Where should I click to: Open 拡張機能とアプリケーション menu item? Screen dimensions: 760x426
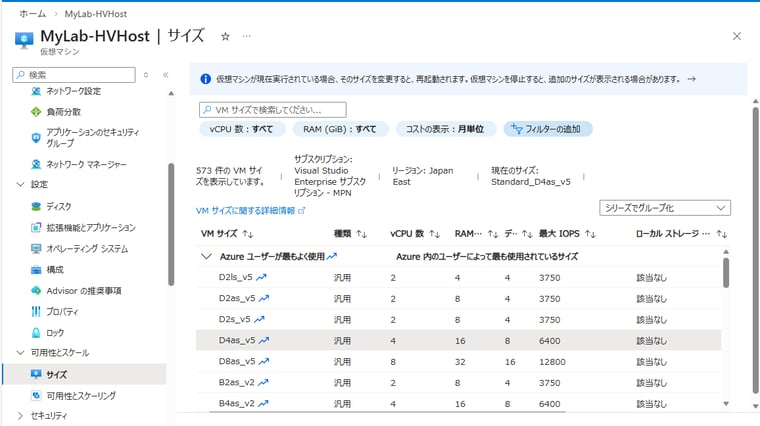[91, 227]
